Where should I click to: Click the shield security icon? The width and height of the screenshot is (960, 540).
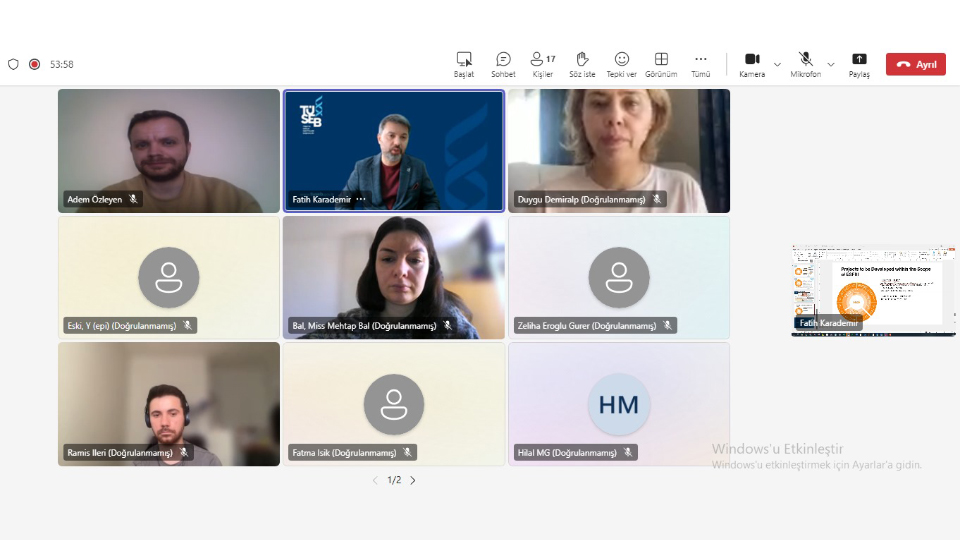tap(13, 64)
